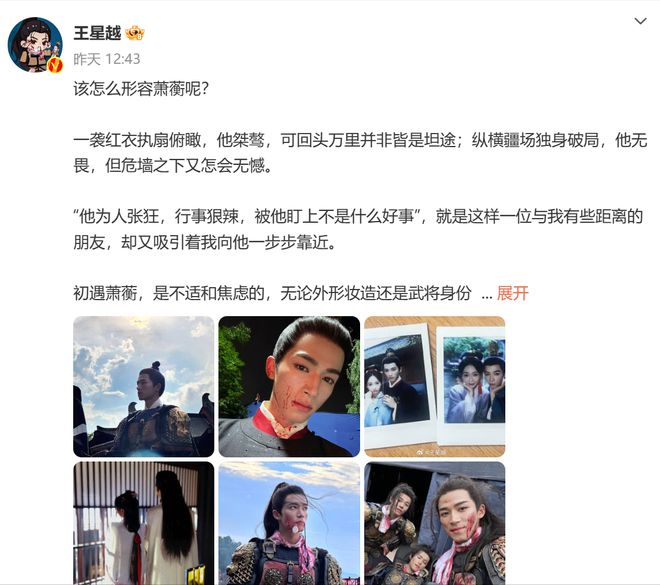Screen dimensions: 660x585
Task: Click the right polaroid in third photo
Action: click(471, 385)
